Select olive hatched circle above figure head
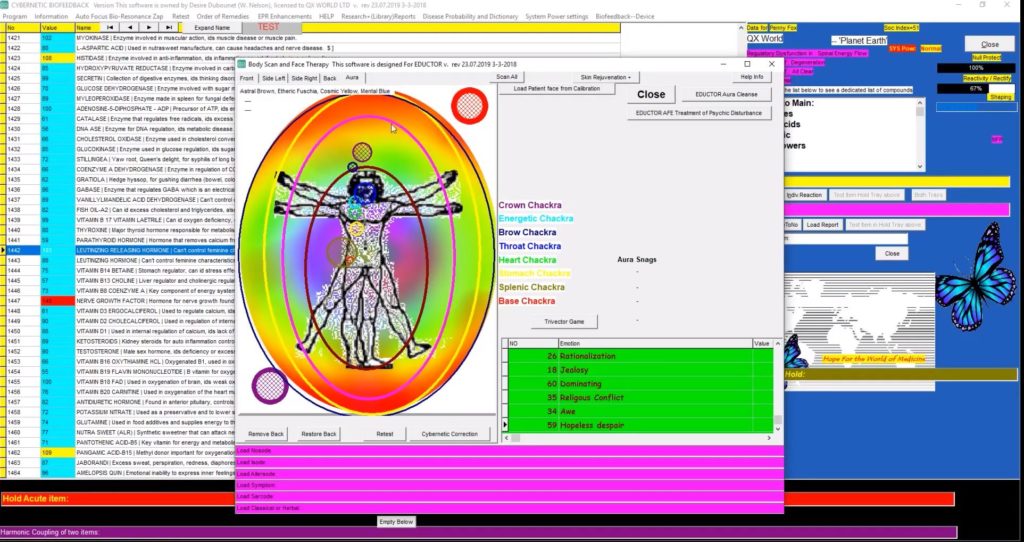 pos(362,152)
